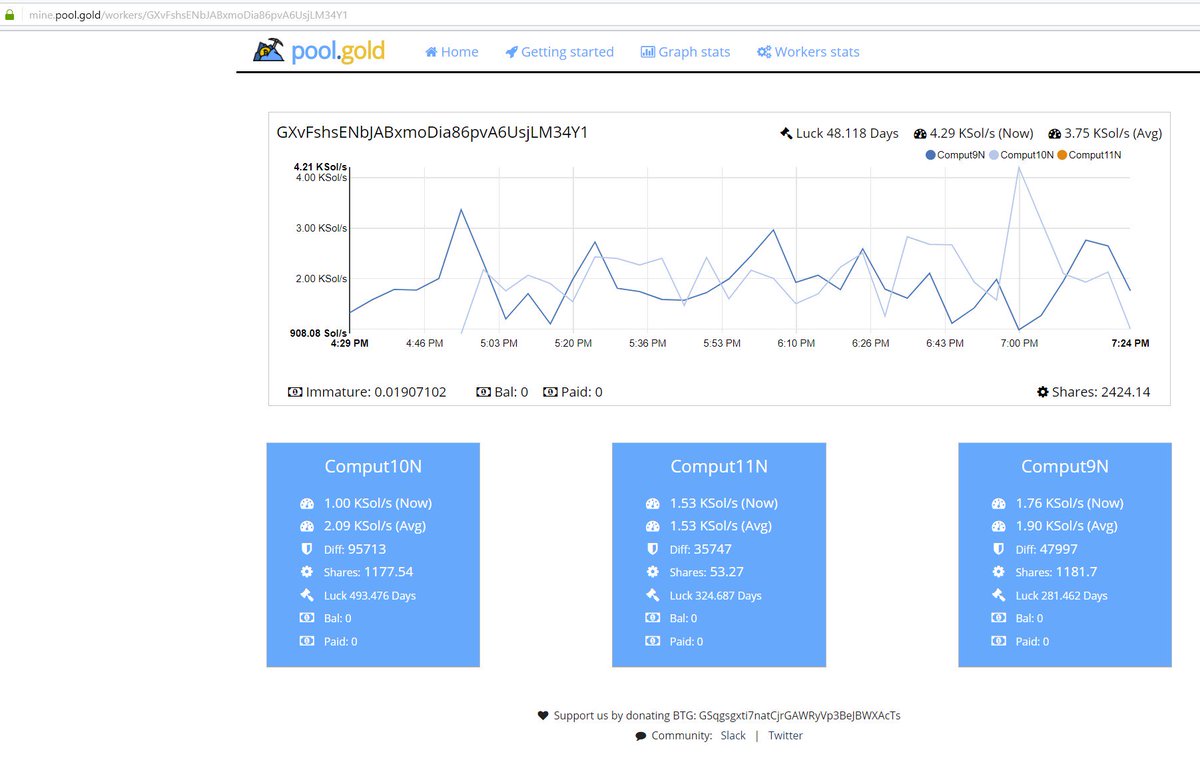Click the 908.08 Sol/s minimum axis label
The image size is (1200, 758).
(319, 333)
